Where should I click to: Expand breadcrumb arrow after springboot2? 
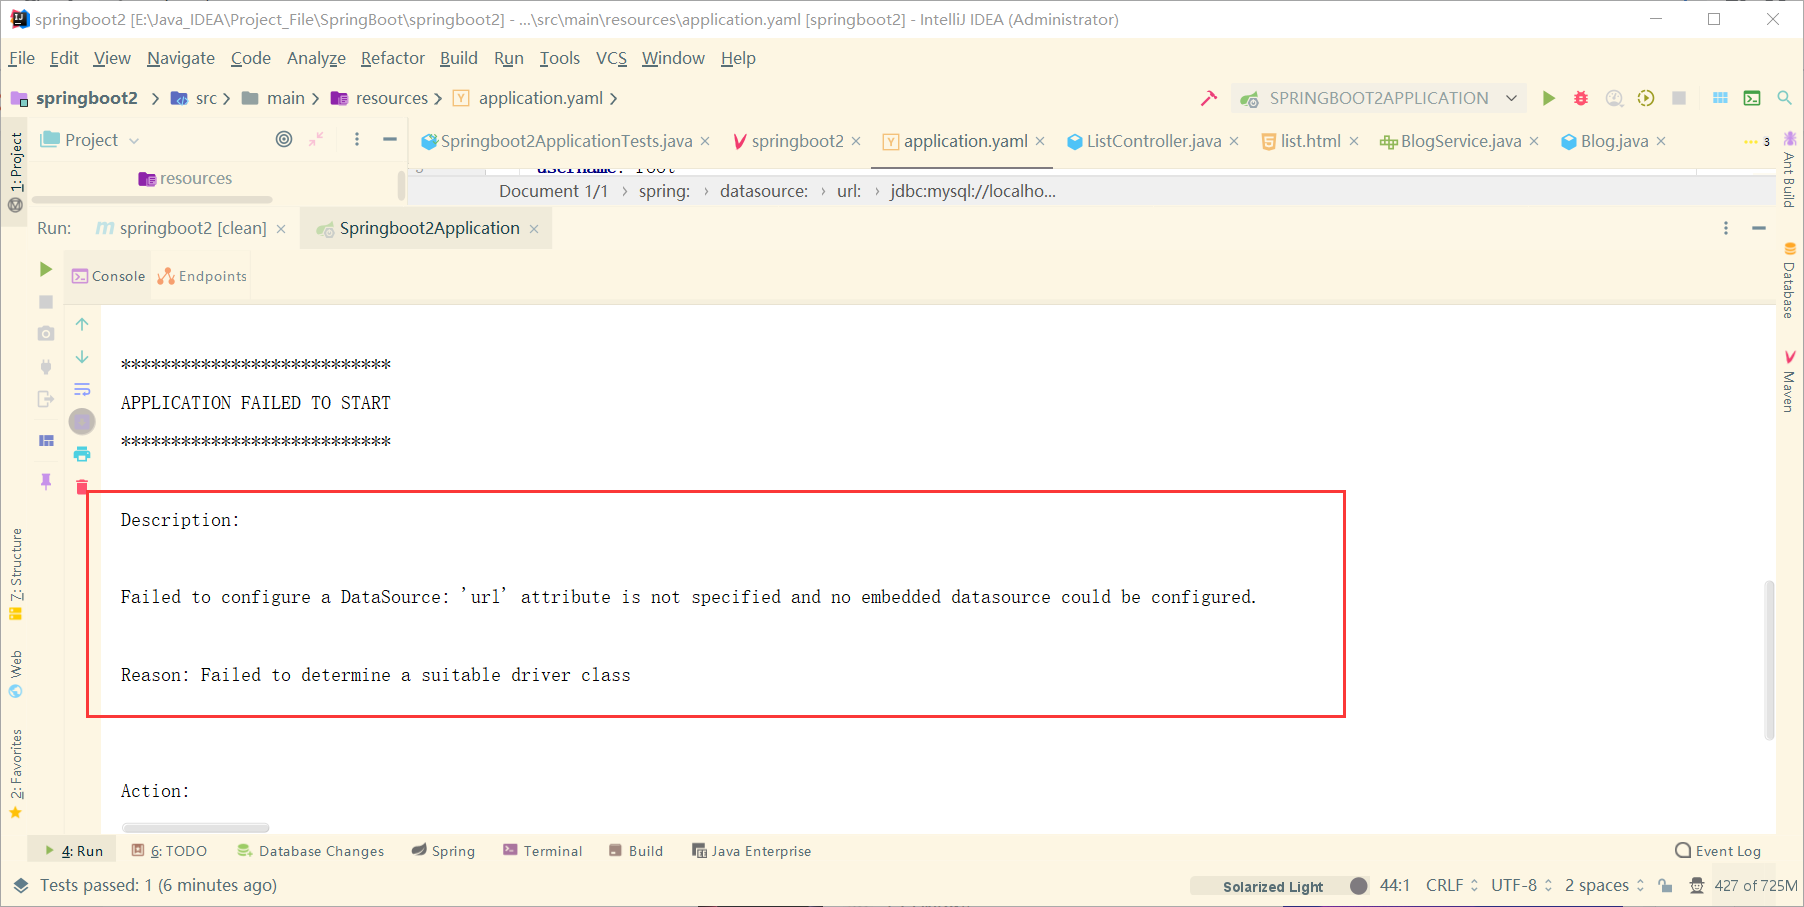(x=155, y=98)
